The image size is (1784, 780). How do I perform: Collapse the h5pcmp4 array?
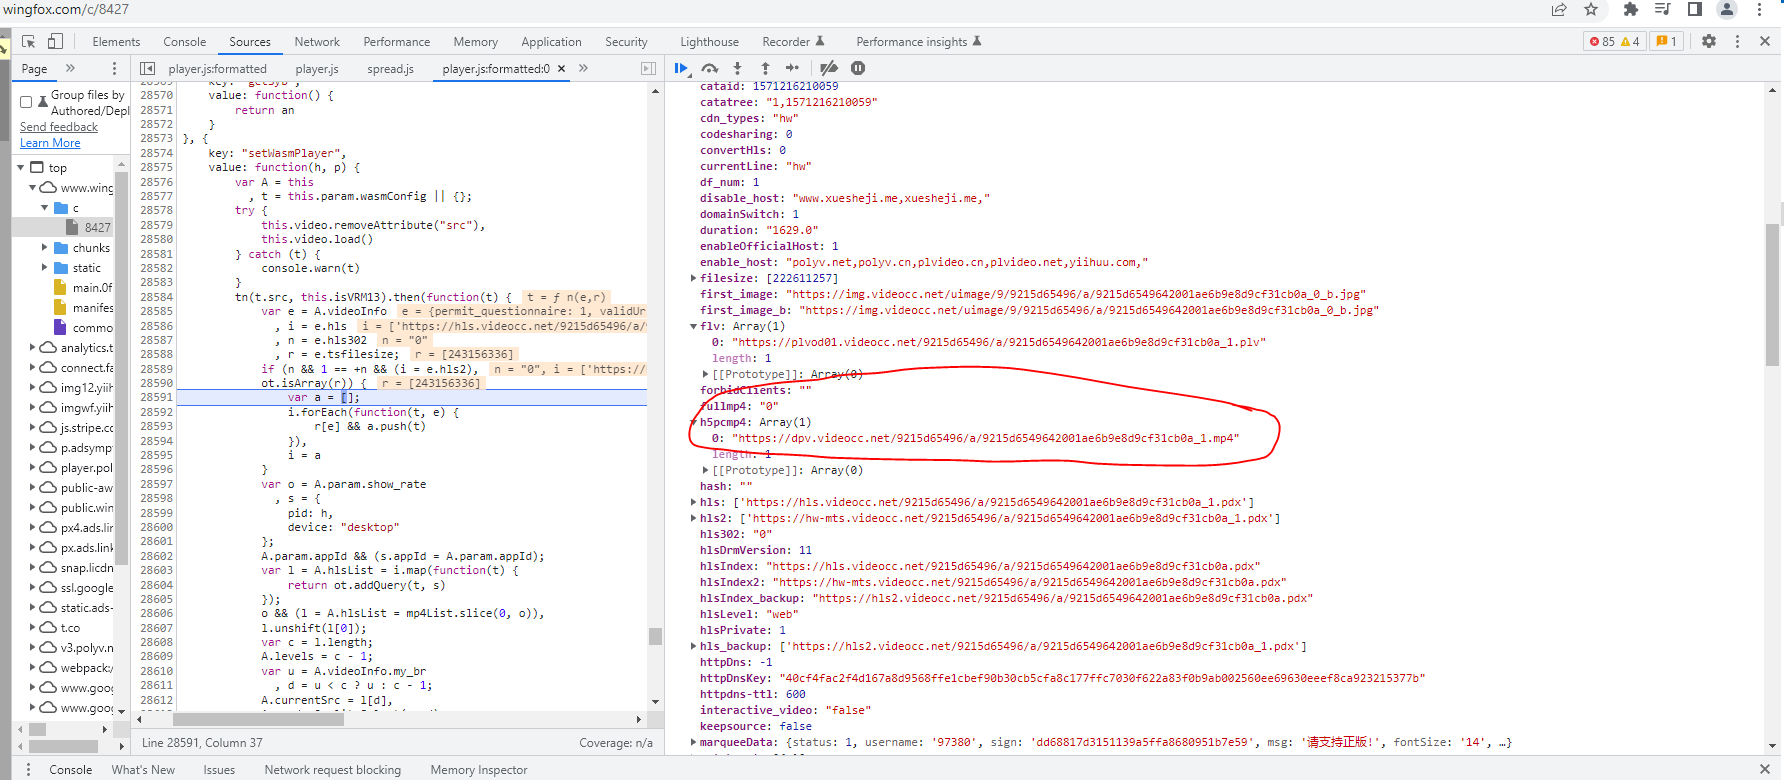click(x=694, y=422)
